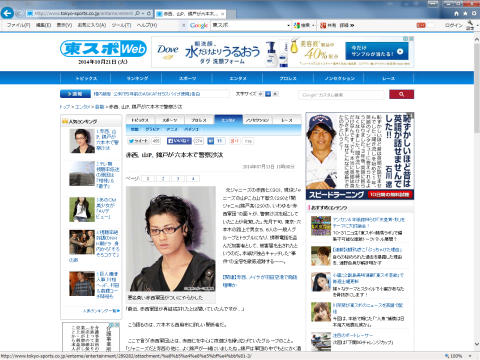Open the favorites star icon
480x360 pixels.
click(x=465, y=14)
